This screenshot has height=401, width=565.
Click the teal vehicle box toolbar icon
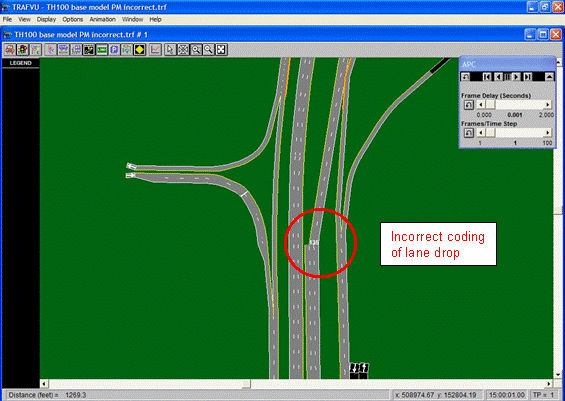click(x=127, y=50)
